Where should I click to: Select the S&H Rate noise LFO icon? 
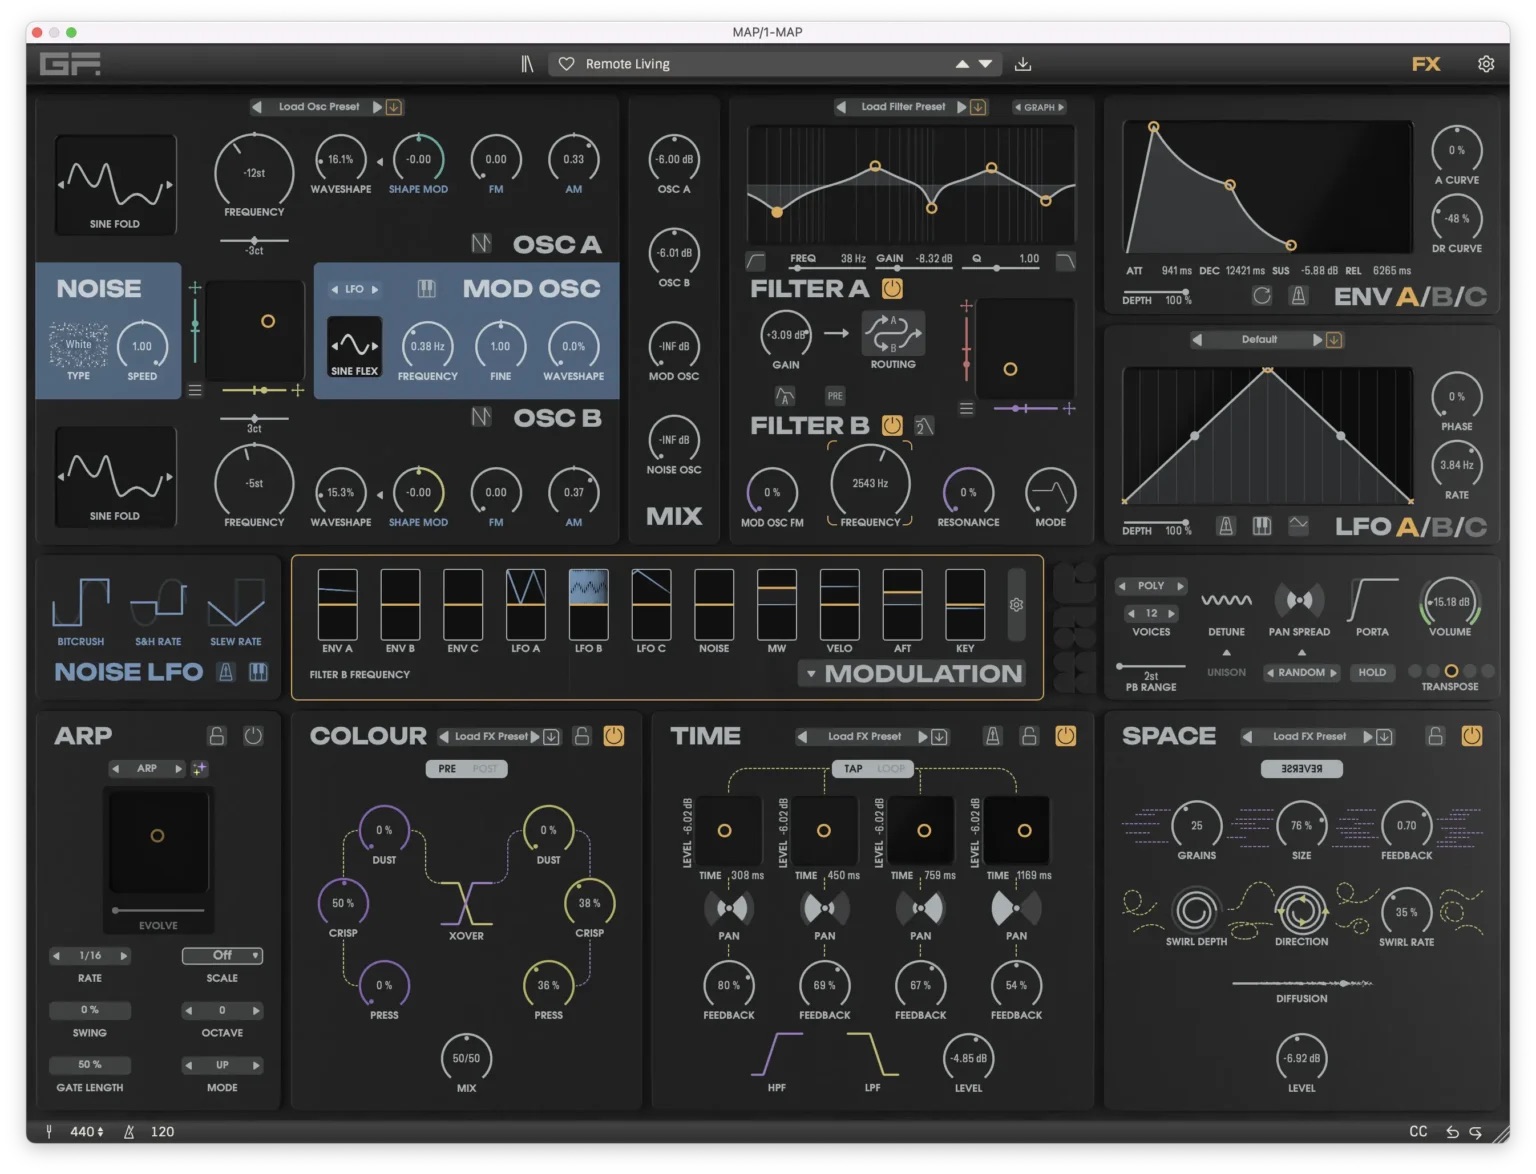(158, 604)
